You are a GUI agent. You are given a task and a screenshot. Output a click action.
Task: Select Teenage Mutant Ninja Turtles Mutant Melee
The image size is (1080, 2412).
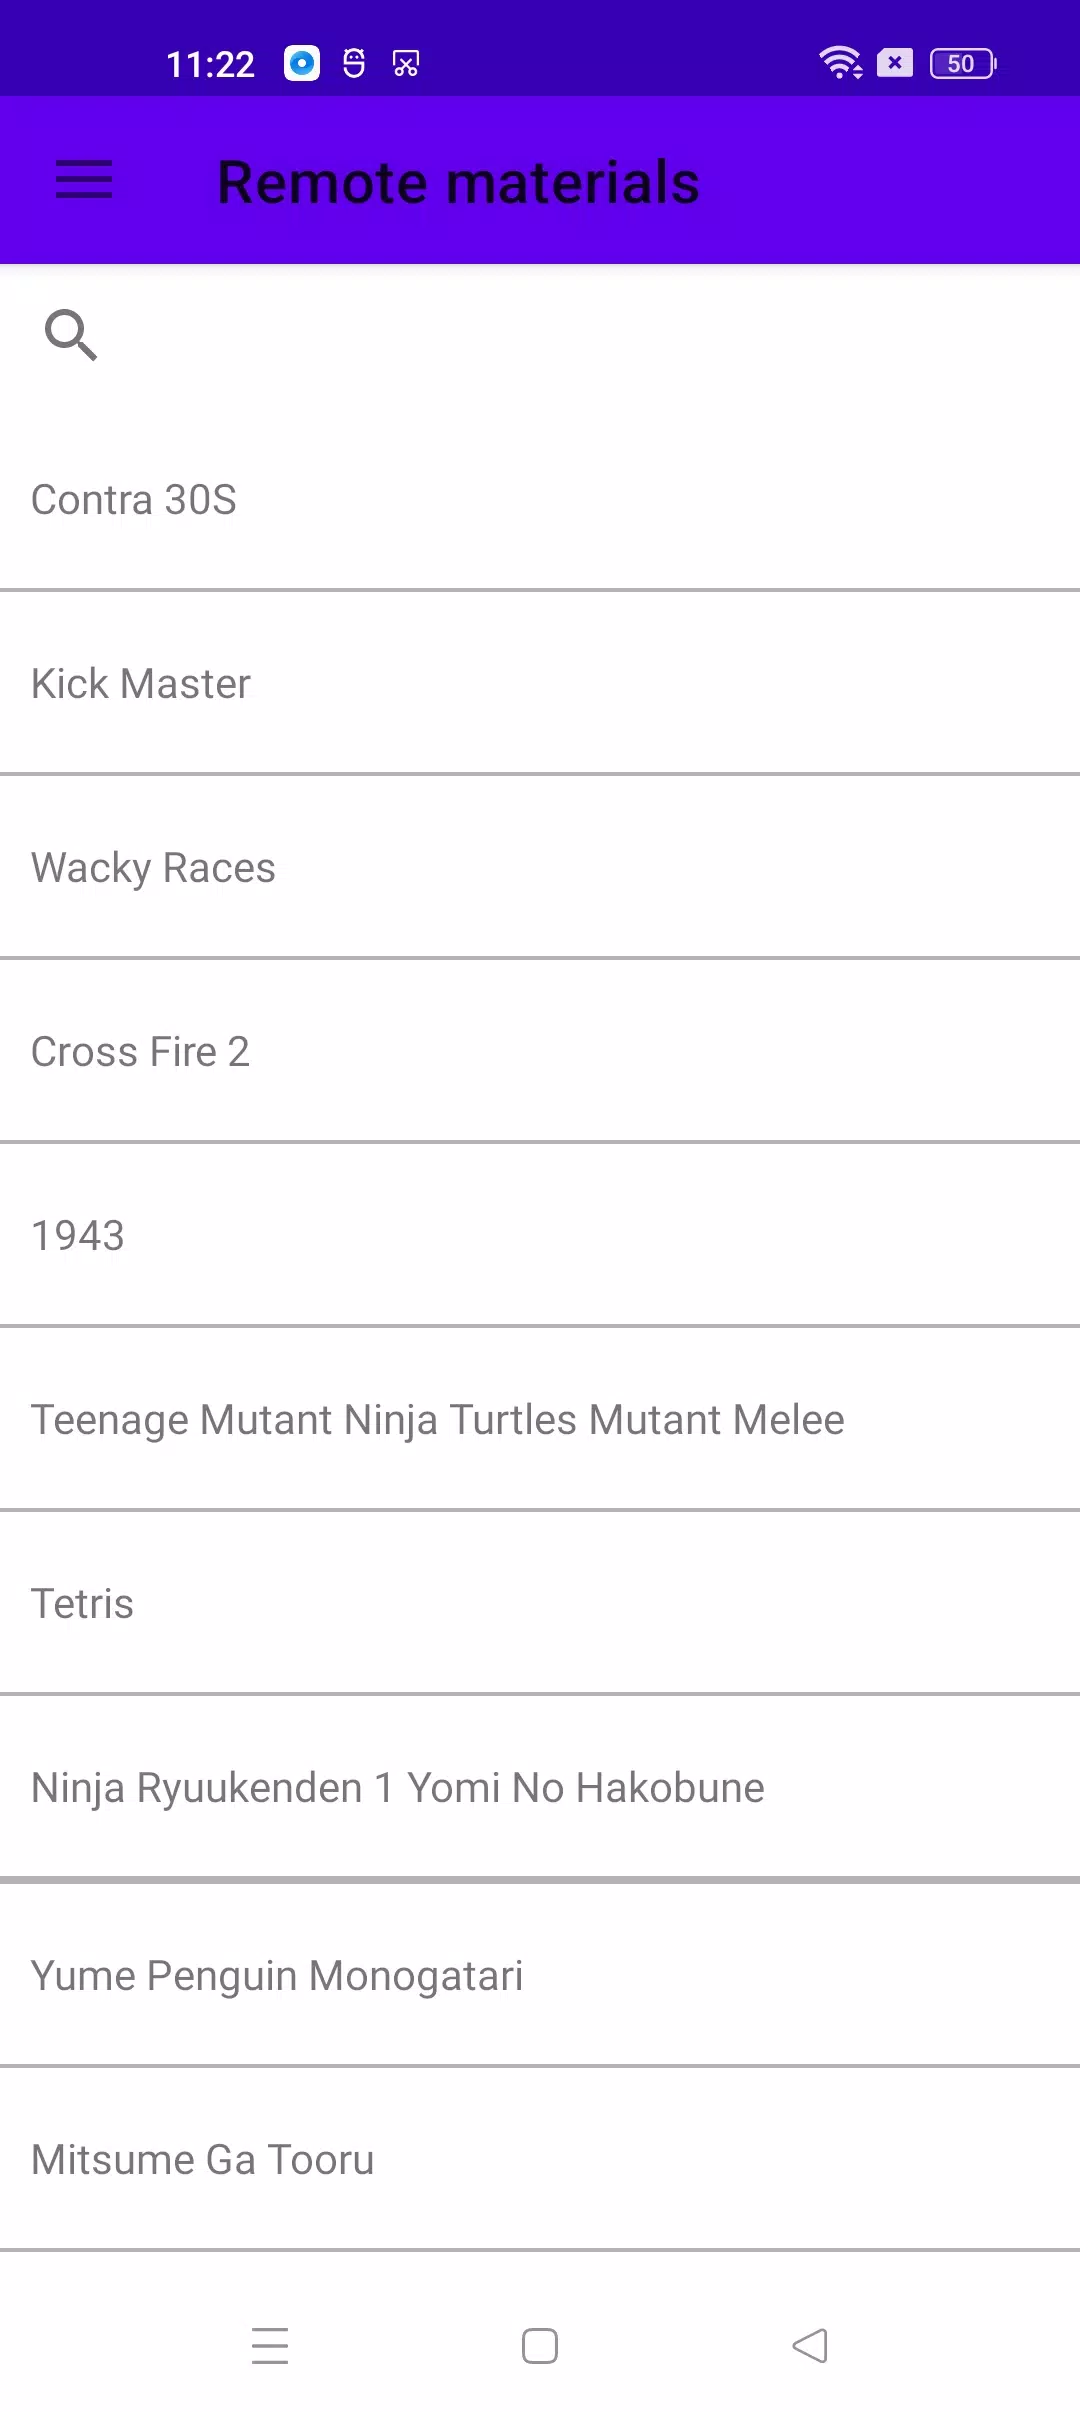coord(437,1420)
